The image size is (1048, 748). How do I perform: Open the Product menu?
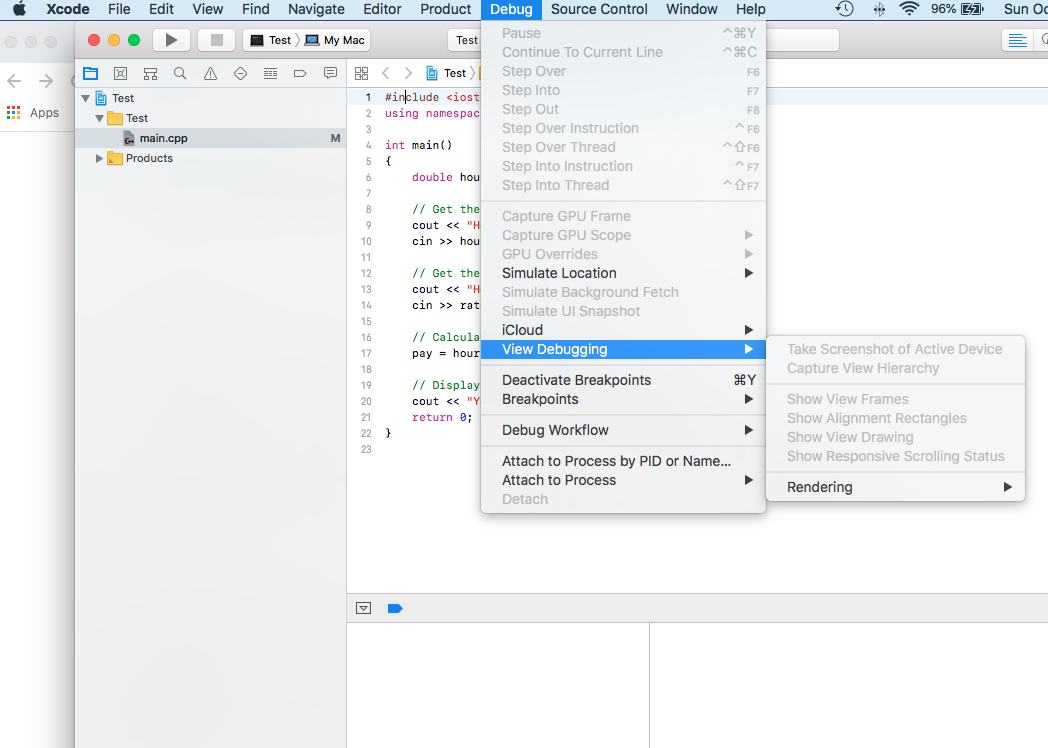pos(446,9)
